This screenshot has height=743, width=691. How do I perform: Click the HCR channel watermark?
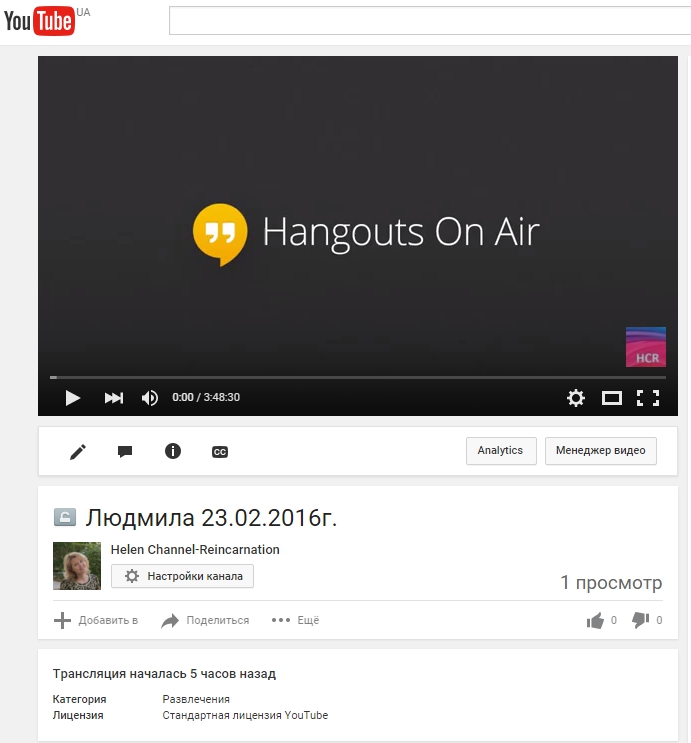coord(645,347)
